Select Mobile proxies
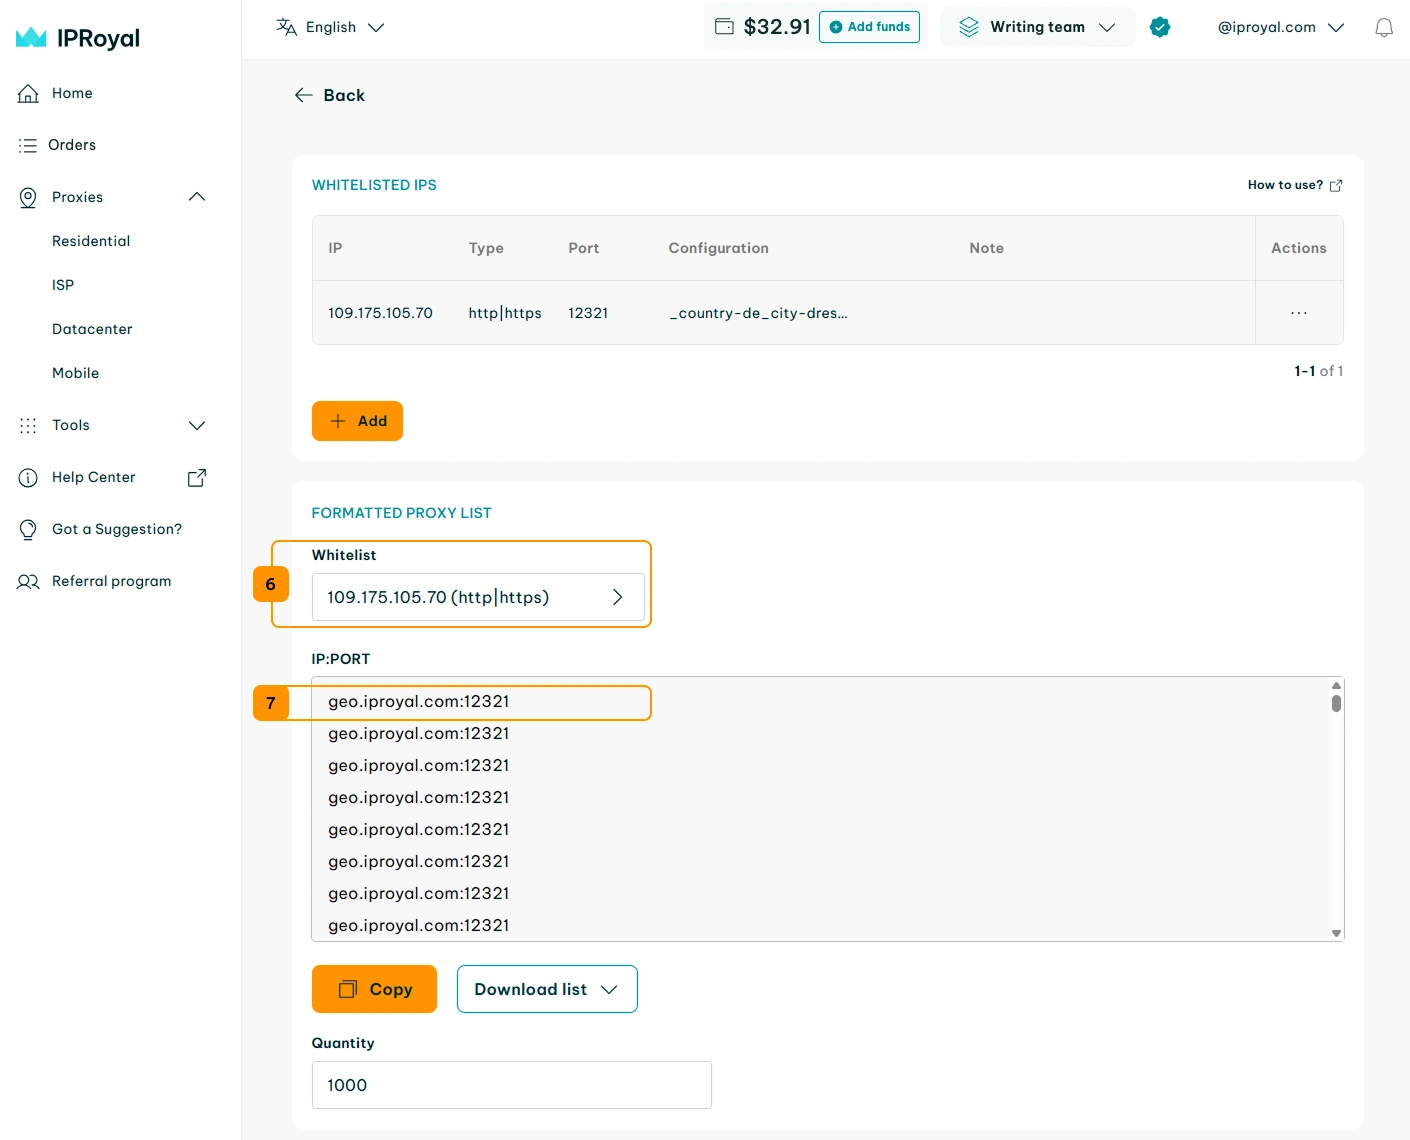Screen dimensions: 1410x1140 76,373
